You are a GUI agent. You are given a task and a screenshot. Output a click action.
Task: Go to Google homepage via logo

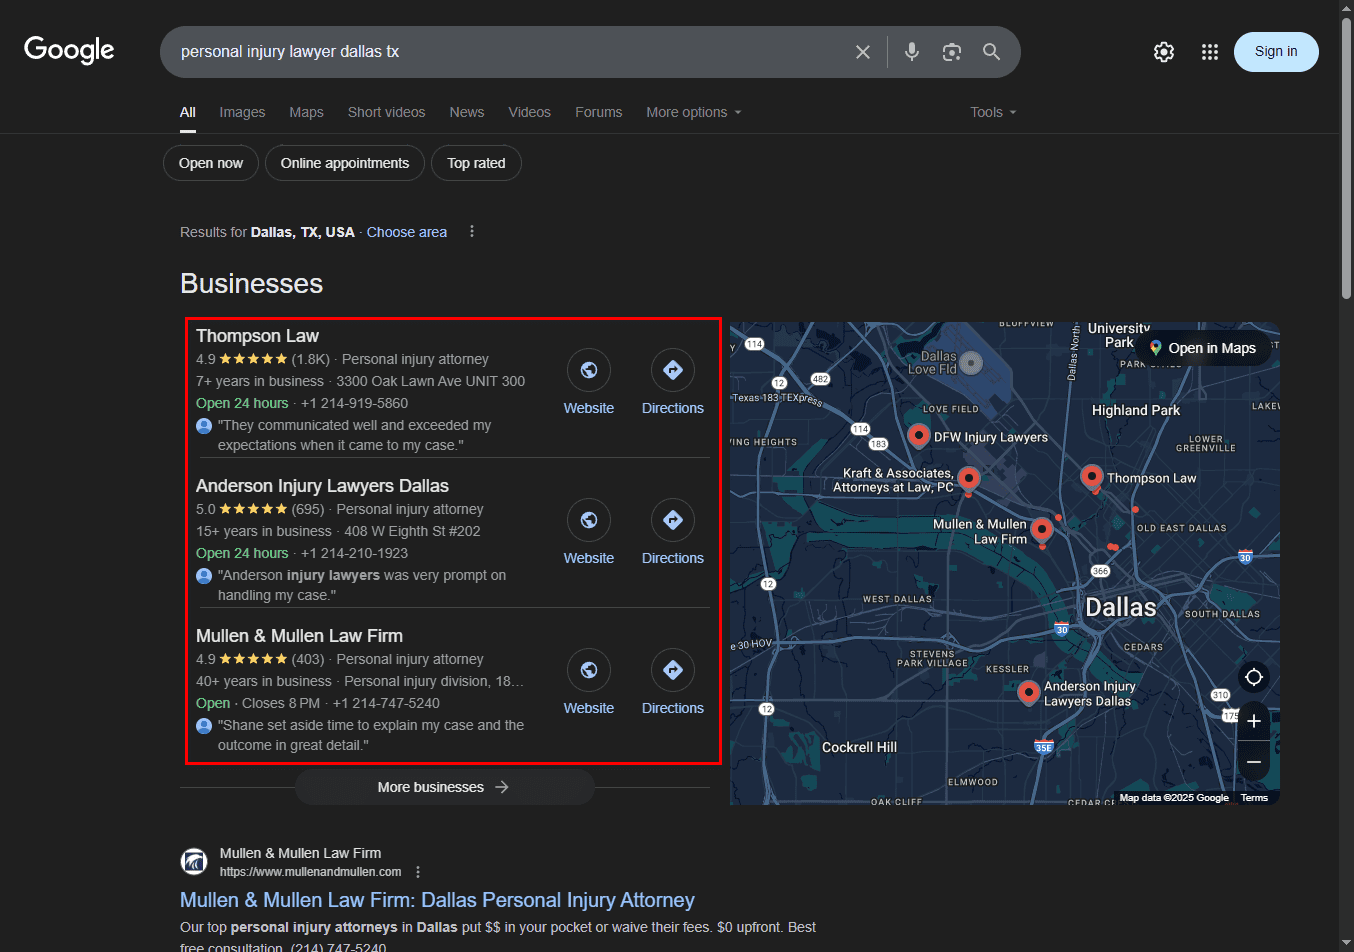[x=69, y=50]
